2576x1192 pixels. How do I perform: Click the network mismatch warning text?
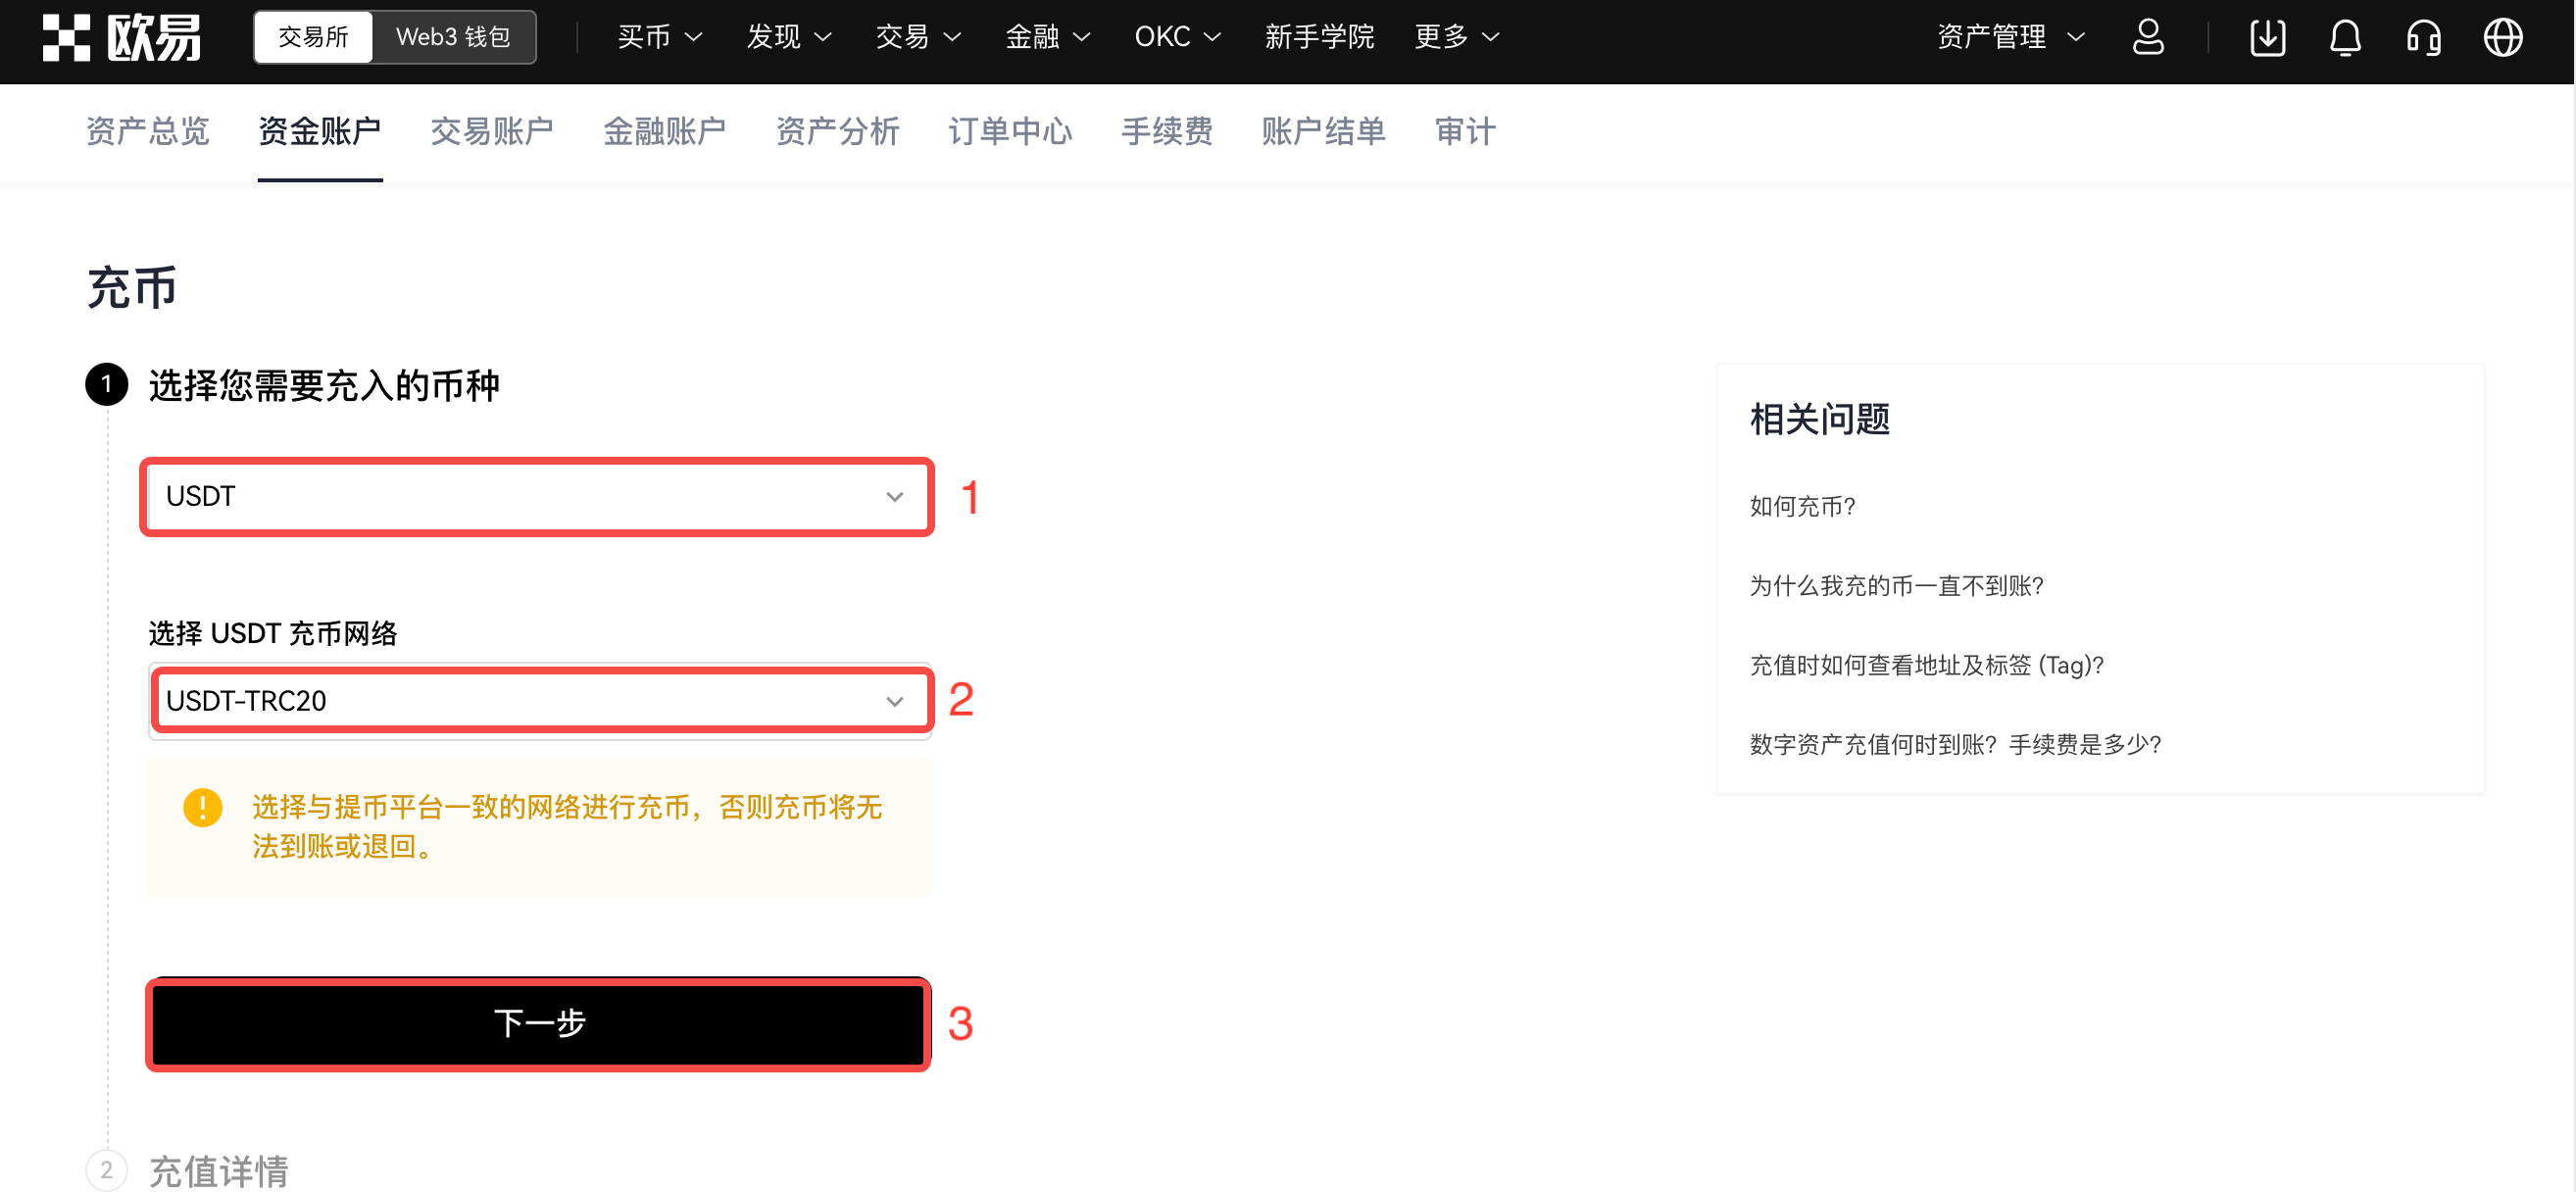pos(566,827)
